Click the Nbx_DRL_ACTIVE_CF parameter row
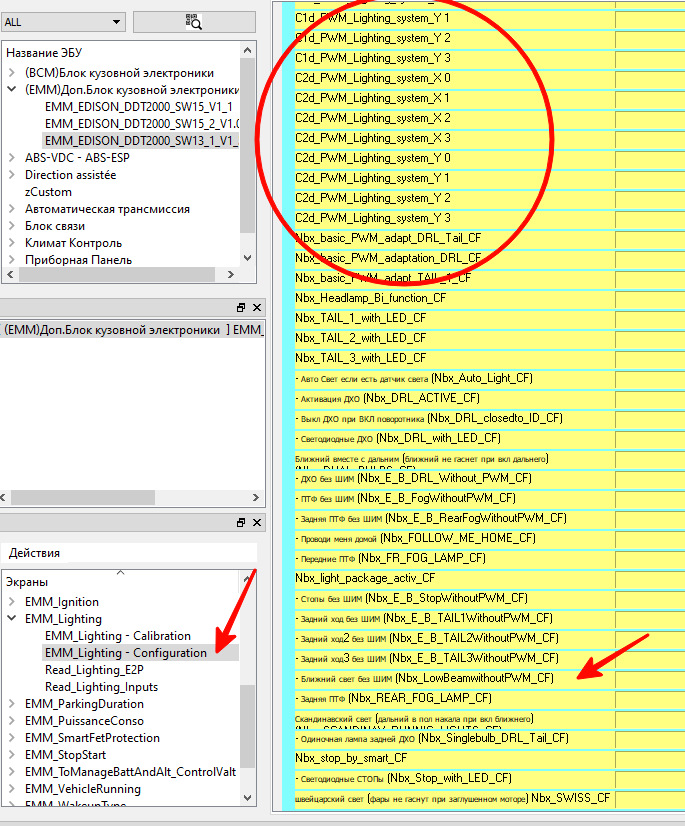This screenshot has height=826, width=685. coord(421,398)
